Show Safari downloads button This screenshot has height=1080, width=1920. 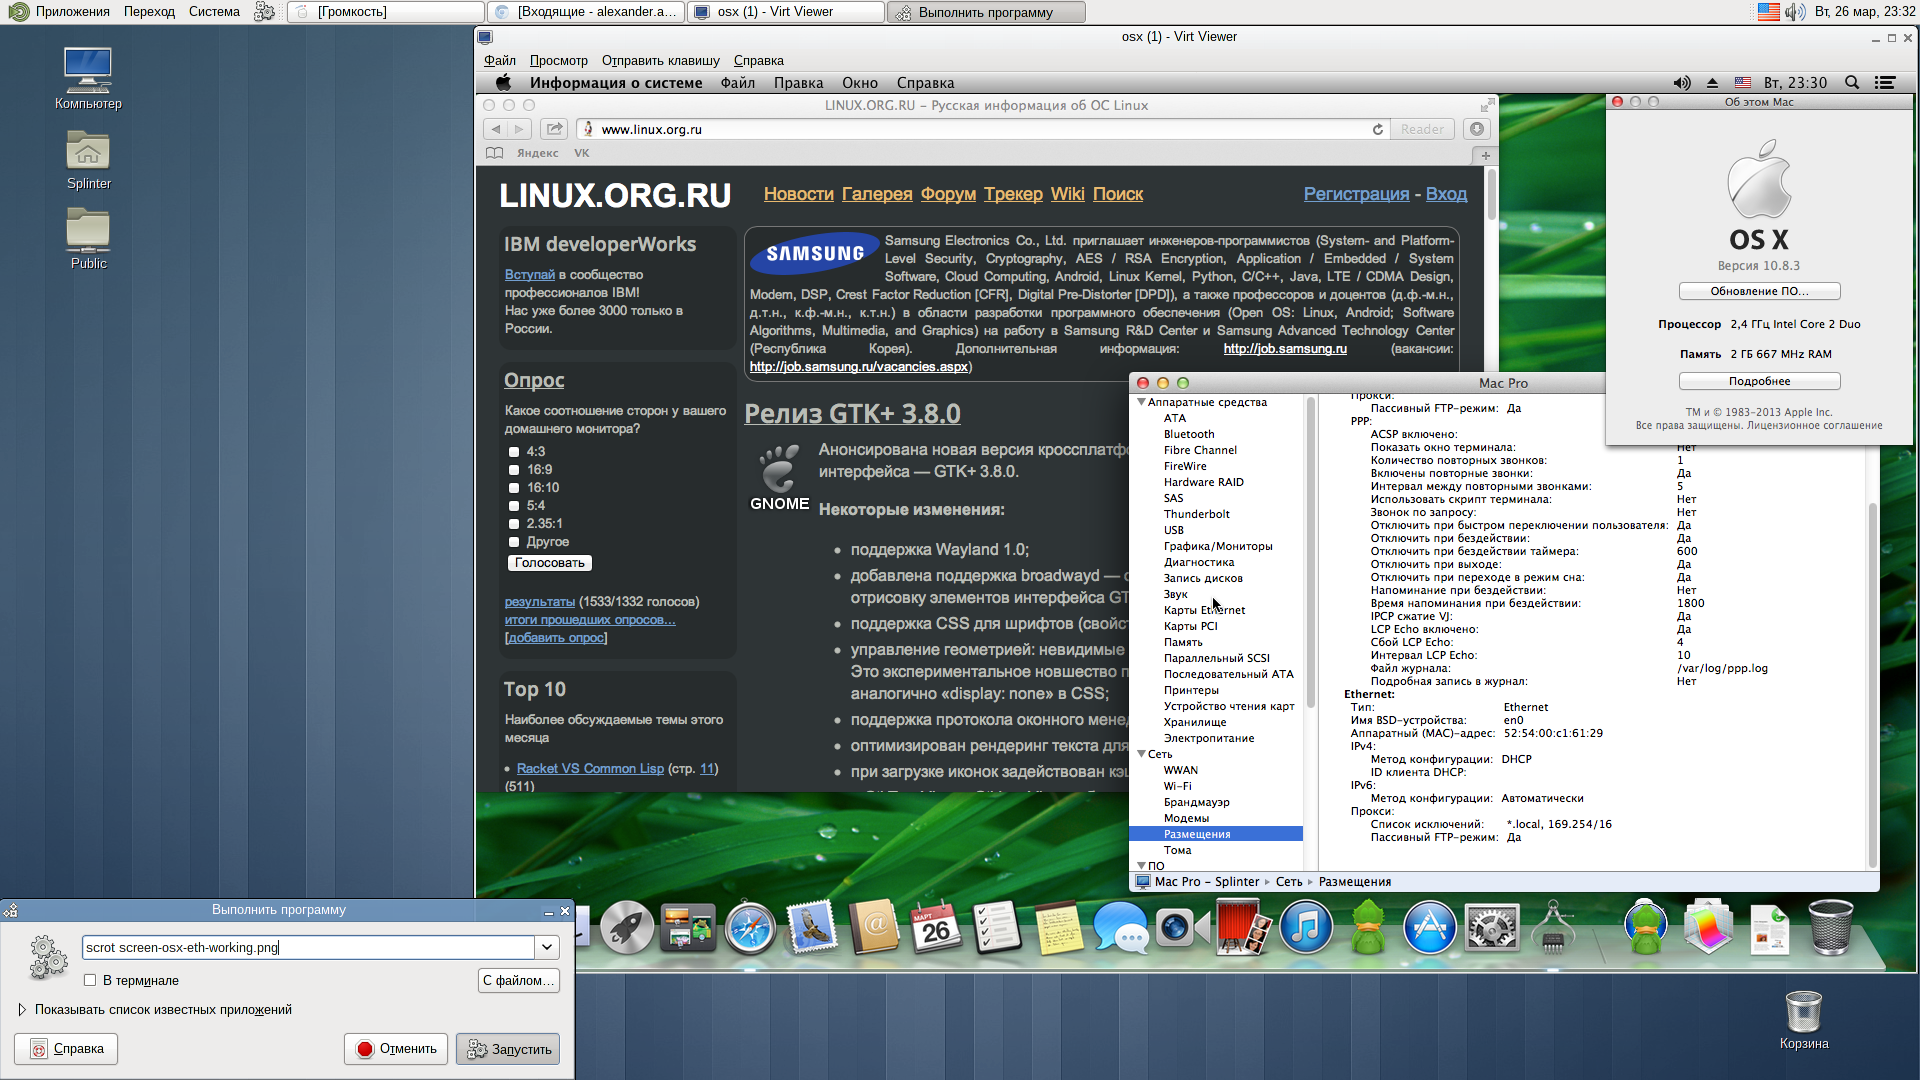point(1477,129)
